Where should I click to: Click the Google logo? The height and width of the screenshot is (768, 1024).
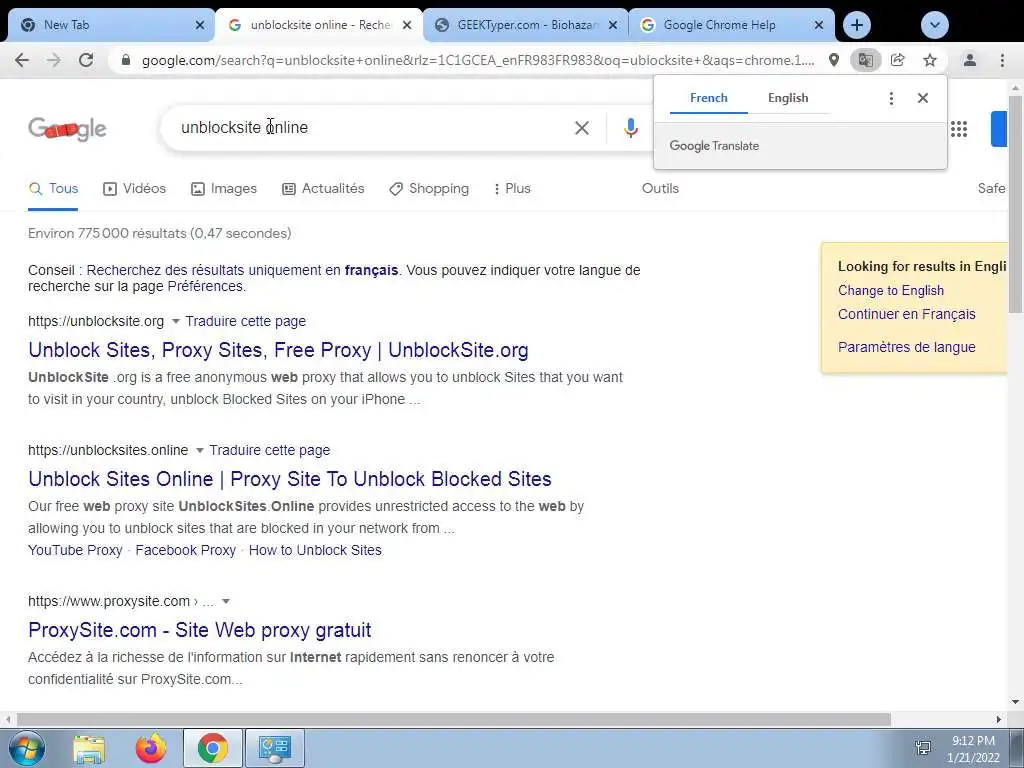pyautogui.click(x=67, y=129)
